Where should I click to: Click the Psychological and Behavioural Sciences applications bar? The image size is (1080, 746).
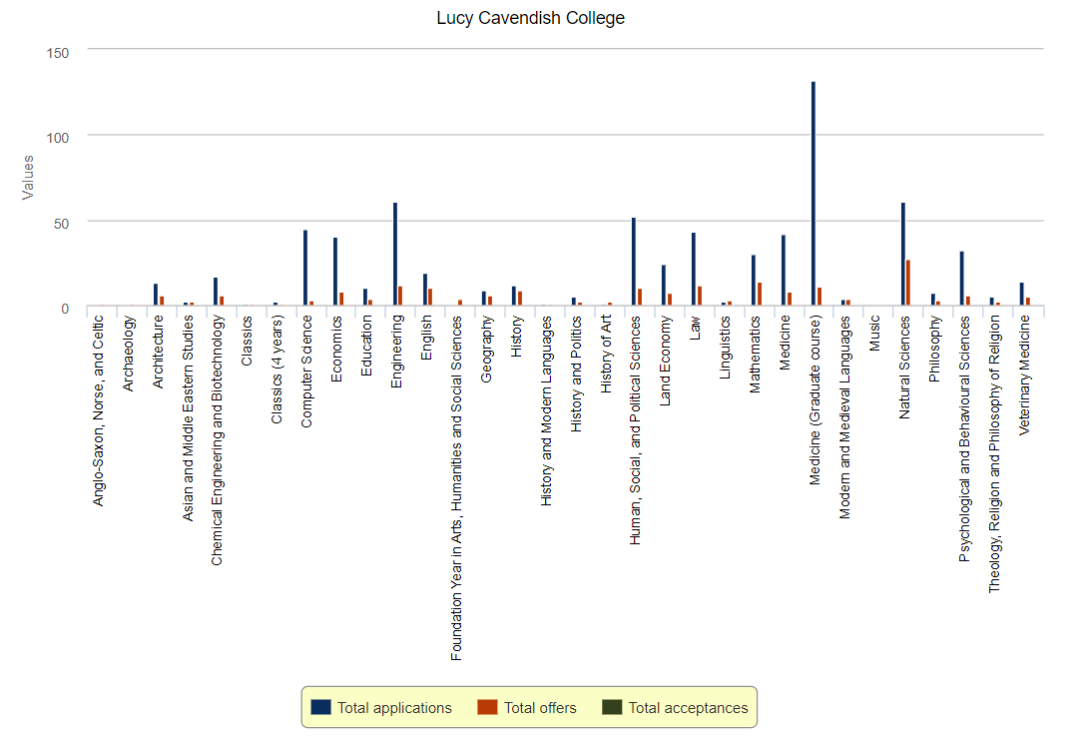(x=962, y=278)
